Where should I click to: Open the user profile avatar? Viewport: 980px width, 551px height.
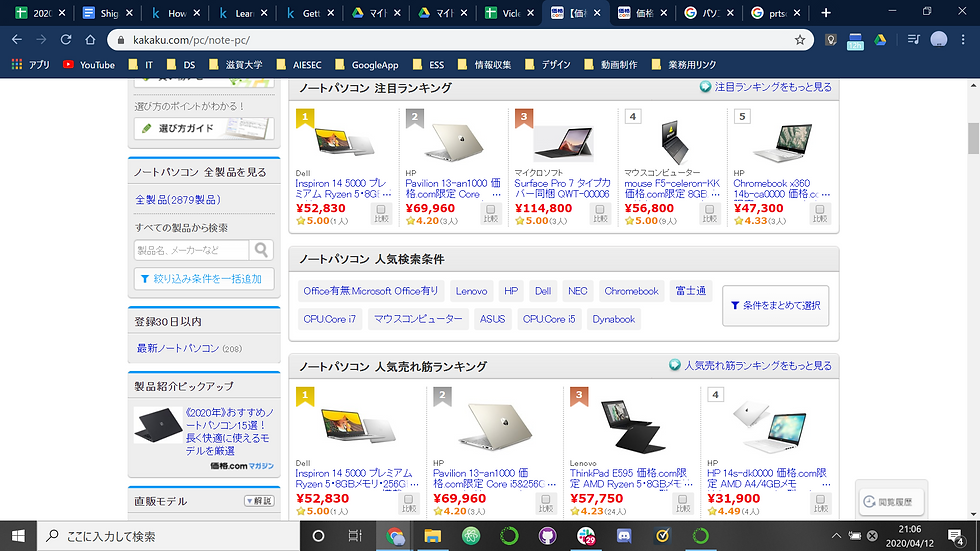coord(939,39)
